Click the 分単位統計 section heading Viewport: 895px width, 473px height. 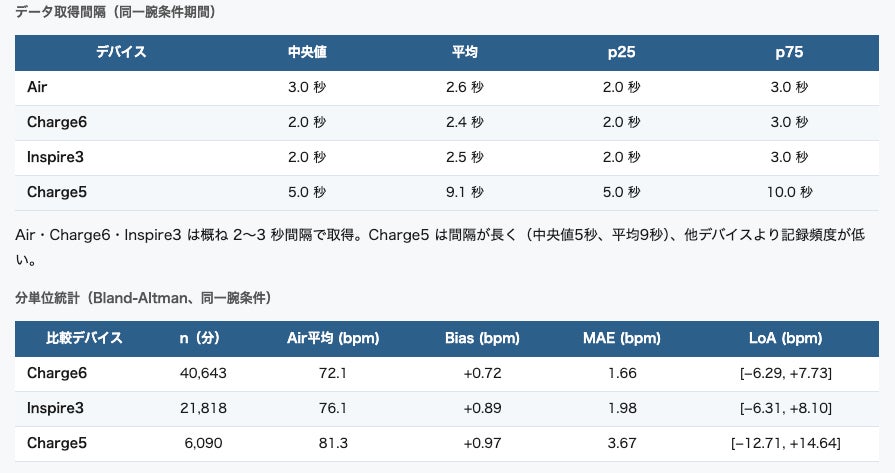click(47, 298)
